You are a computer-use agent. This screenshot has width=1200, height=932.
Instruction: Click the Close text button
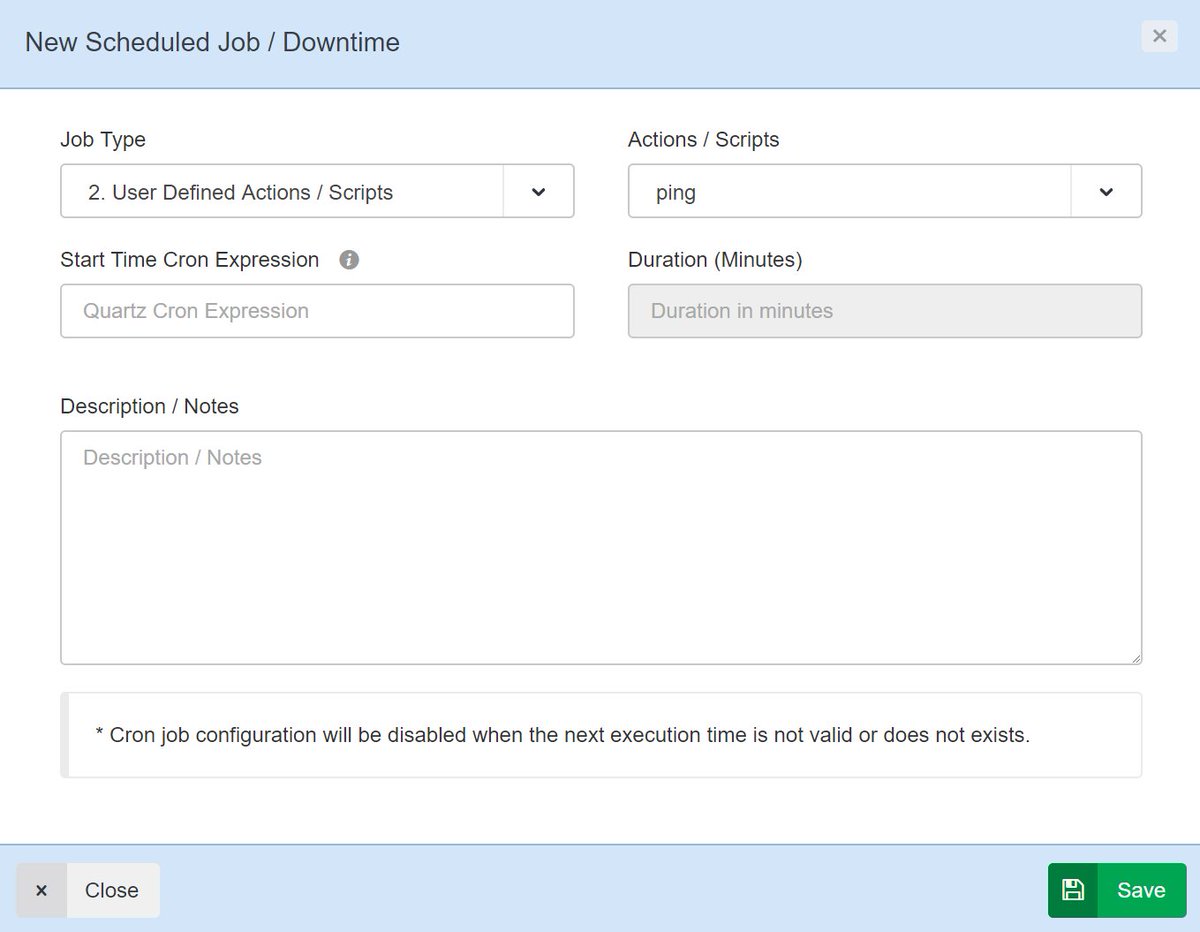(x=111, y=890)
